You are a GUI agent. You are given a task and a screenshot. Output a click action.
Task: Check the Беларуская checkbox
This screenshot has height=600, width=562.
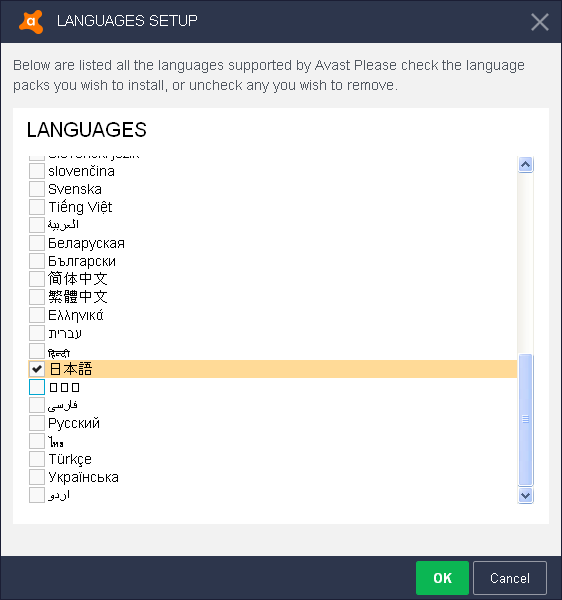[37, 243]
